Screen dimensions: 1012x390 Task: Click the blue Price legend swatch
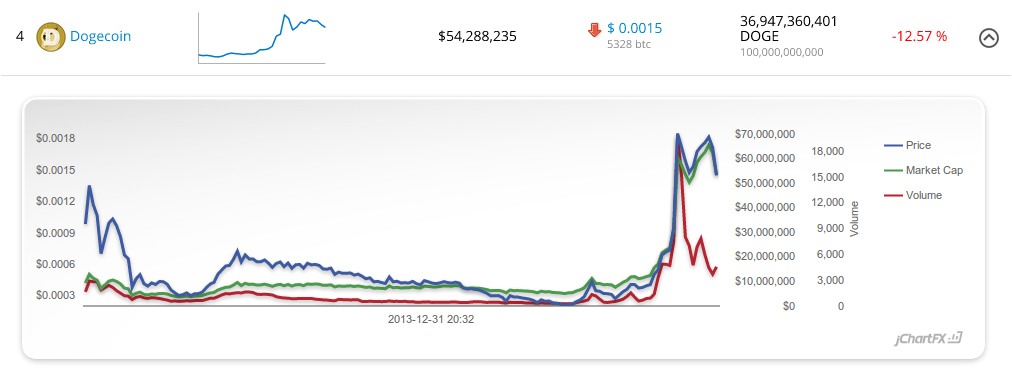click(893, 146)
